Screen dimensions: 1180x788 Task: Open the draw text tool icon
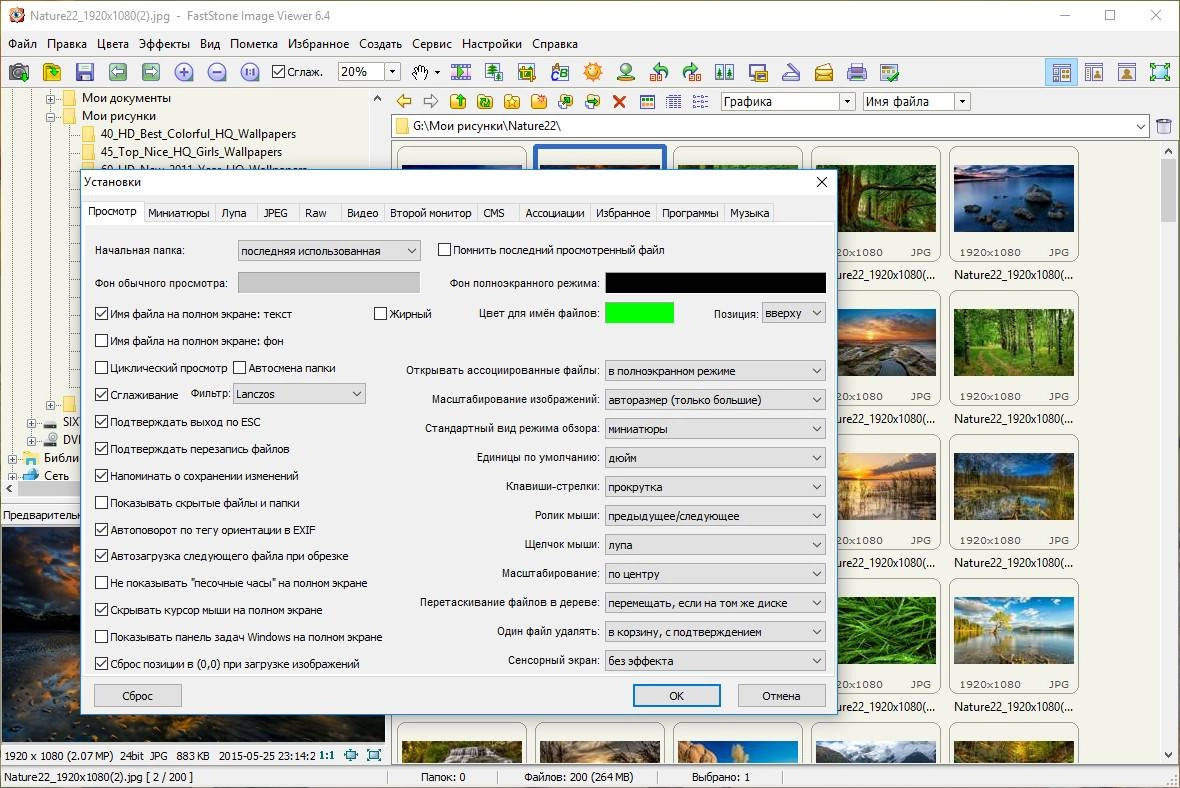(560, 72)
